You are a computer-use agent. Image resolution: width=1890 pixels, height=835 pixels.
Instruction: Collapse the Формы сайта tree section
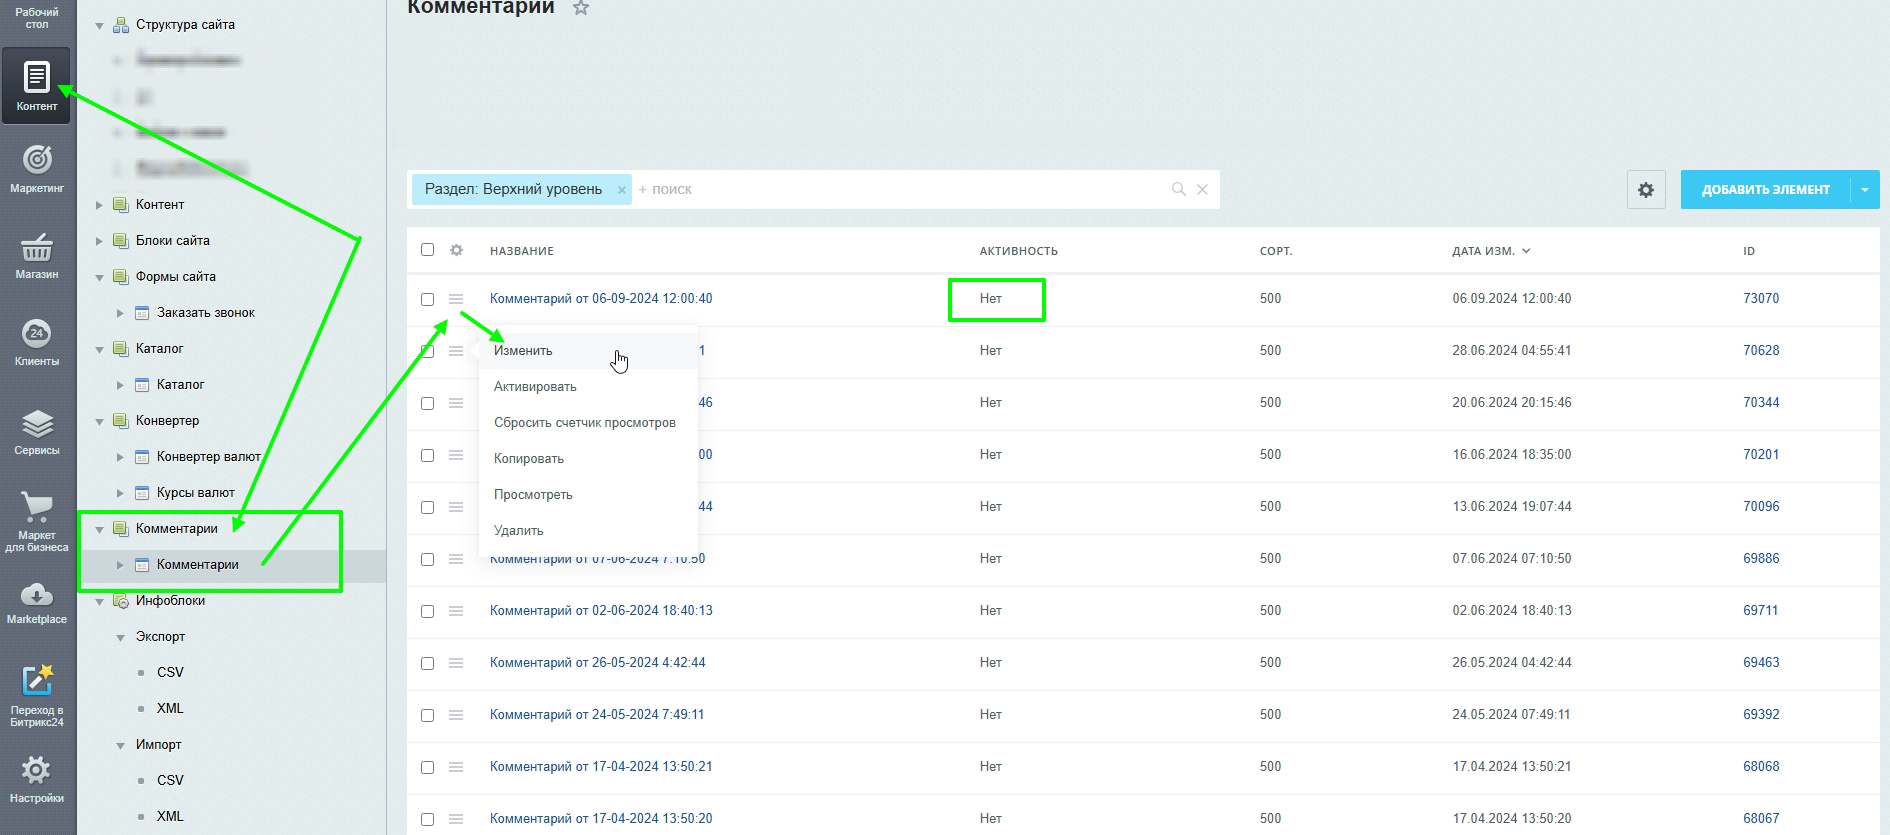pyautogui.click(x=99, y=277)
